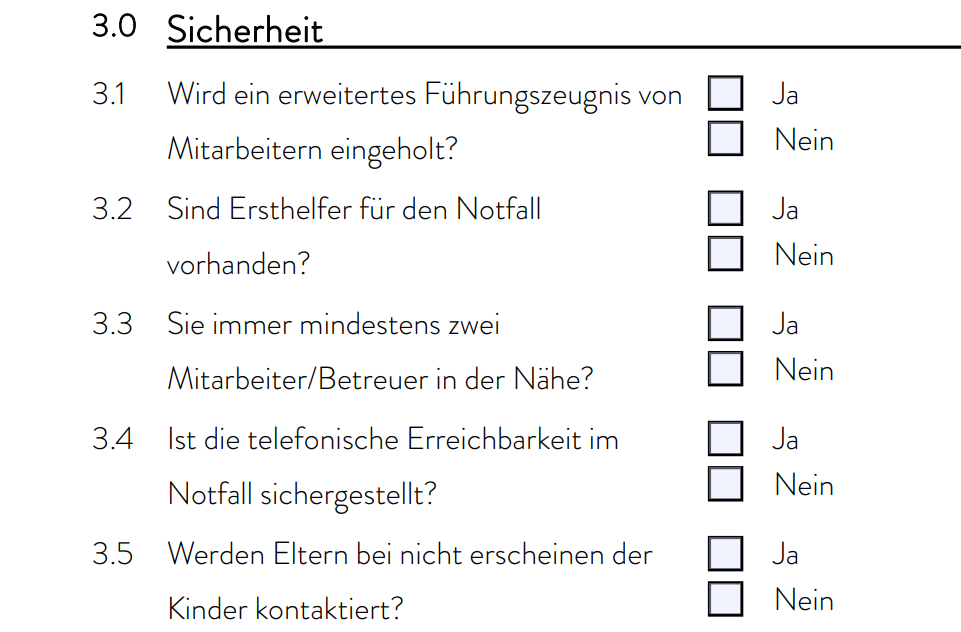The image size is (961, 632).
Task: Click the section number 3.0
Action: coord(114,26)
